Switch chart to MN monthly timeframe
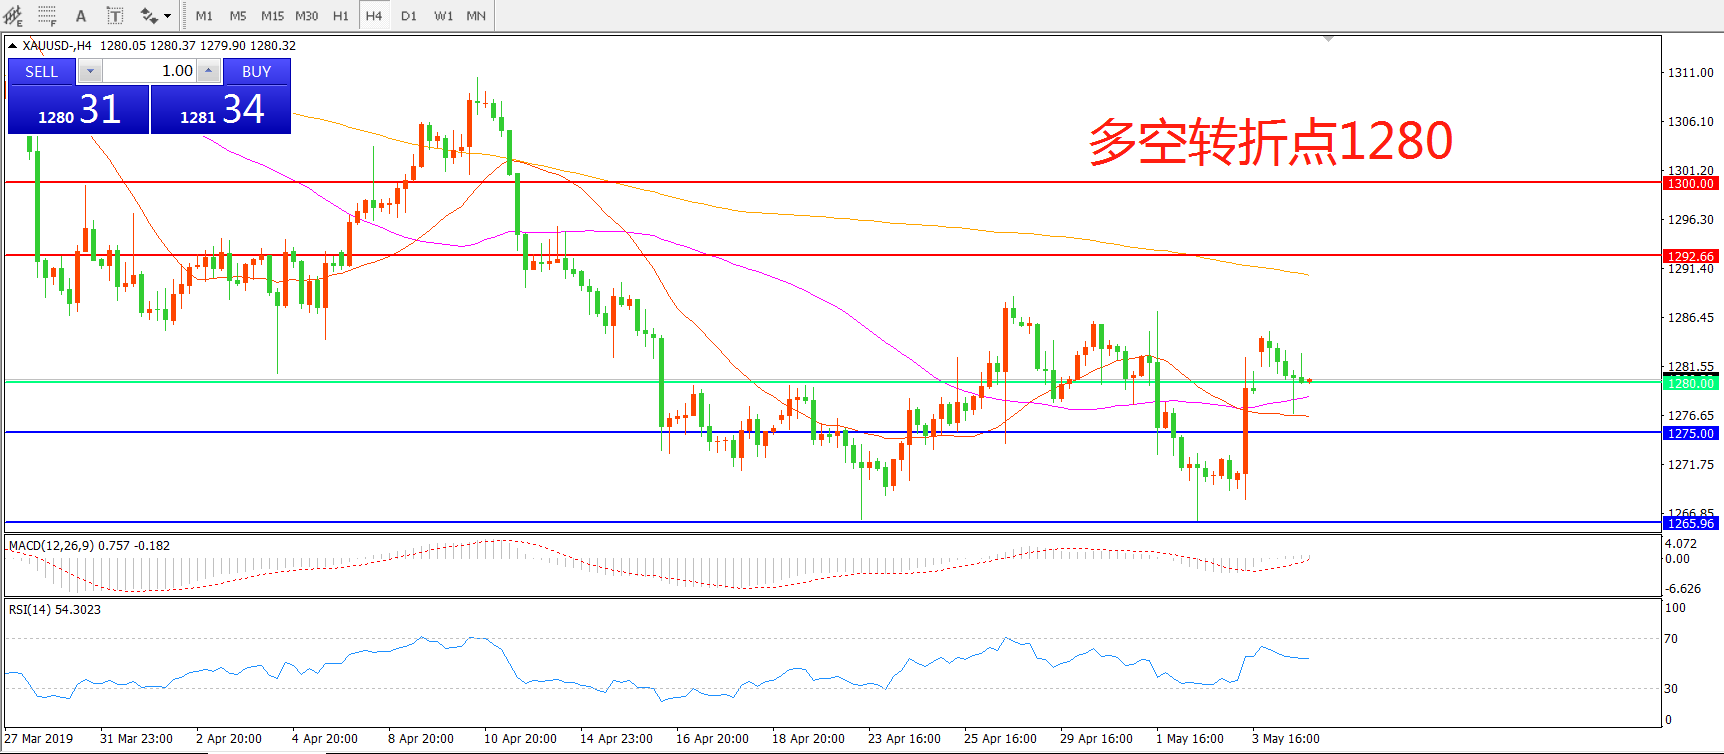Viewport: 1724px width, 754px height. 476,16
